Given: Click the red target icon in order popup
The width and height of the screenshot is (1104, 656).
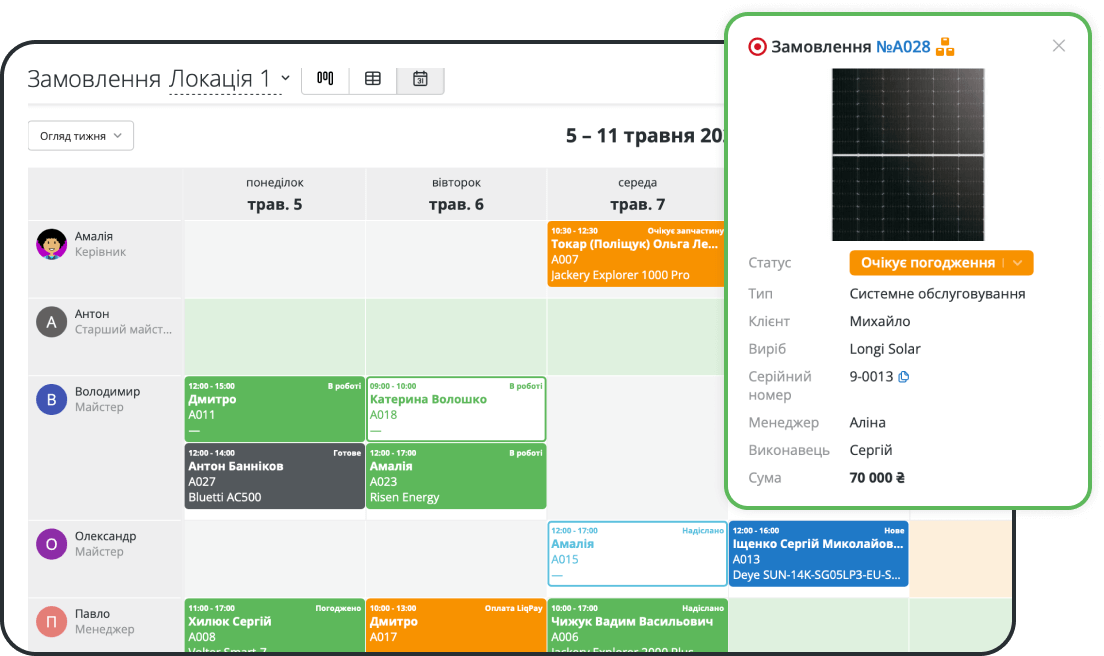Looking at the screenshot, I should click(757, 46).
